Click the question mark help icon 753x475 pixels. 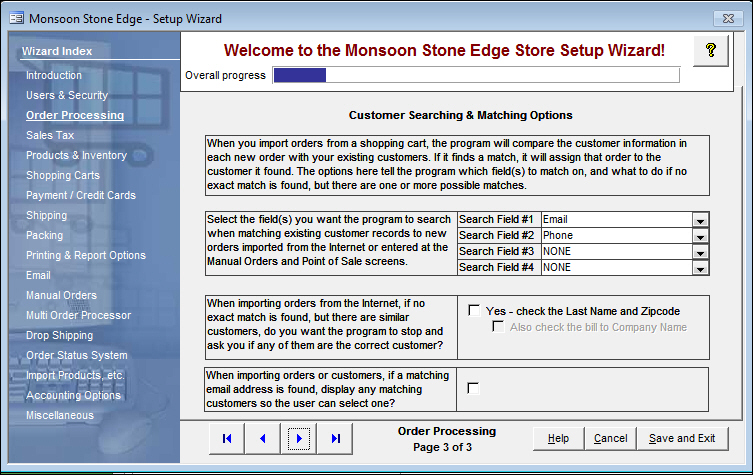click(711, 51)
